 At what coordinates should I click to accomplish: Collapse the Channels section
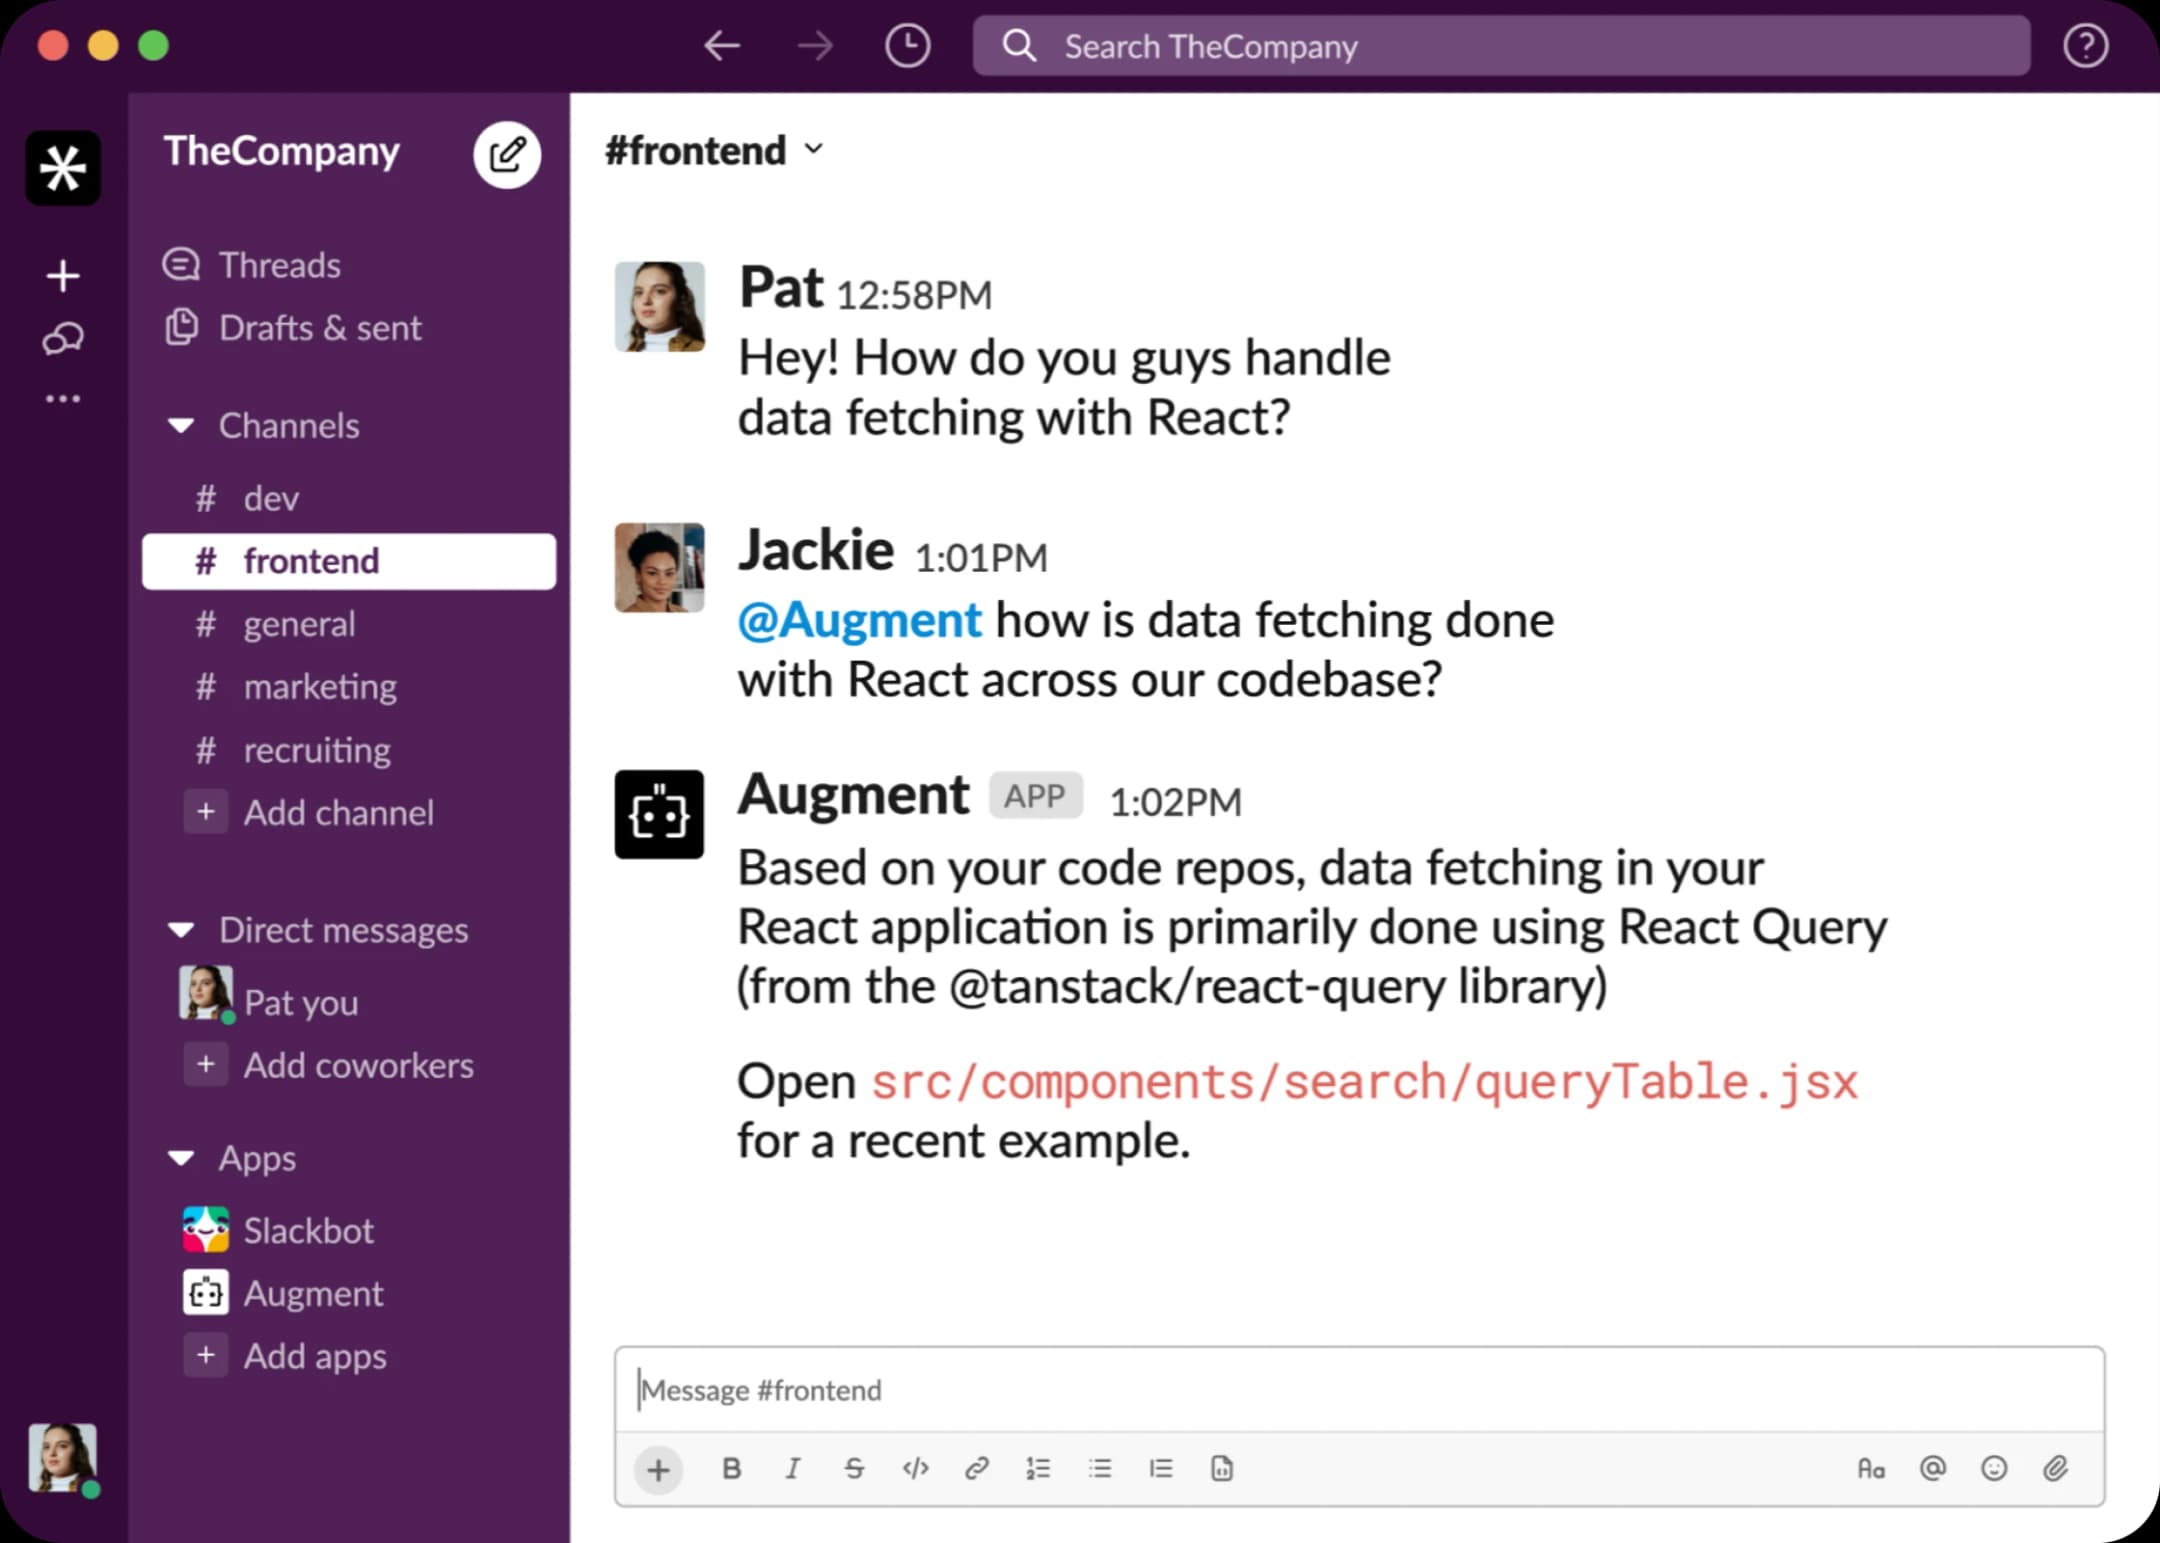(x=181, y=426)
